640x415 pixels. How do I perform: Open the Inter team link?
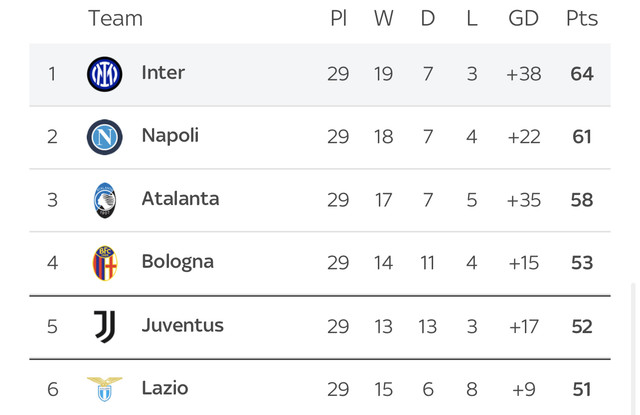[163, 73]
